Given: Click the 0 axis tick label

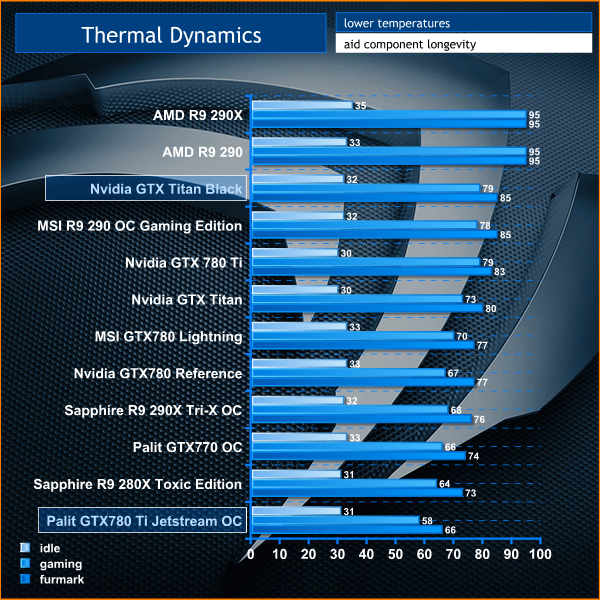Looking at the screenshot, I should (251, 554).
